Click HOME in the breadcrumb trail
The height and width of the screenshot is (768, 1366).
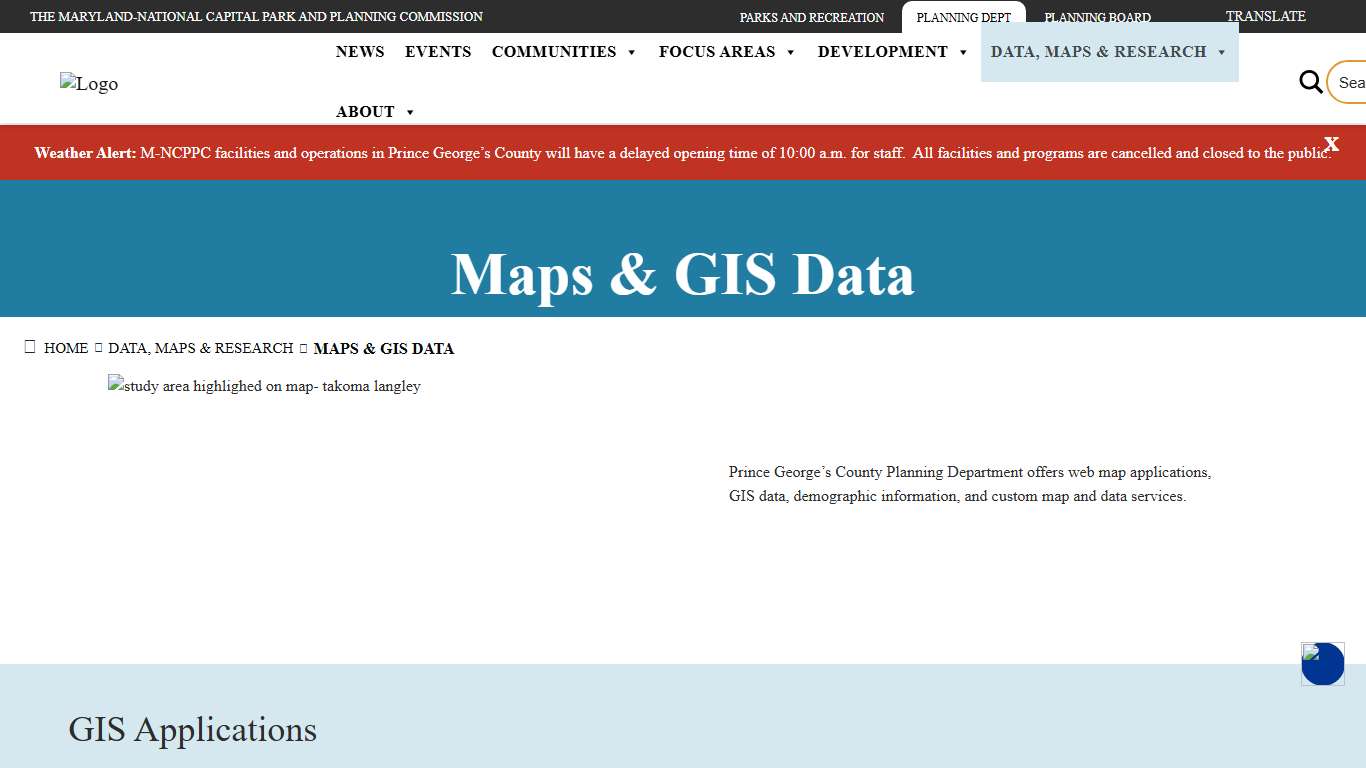[66, 348]
